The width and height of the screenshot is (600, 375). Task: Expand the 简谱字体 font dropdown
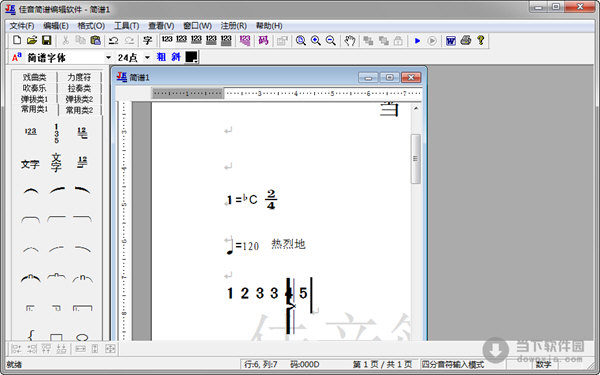pos(108,57)
